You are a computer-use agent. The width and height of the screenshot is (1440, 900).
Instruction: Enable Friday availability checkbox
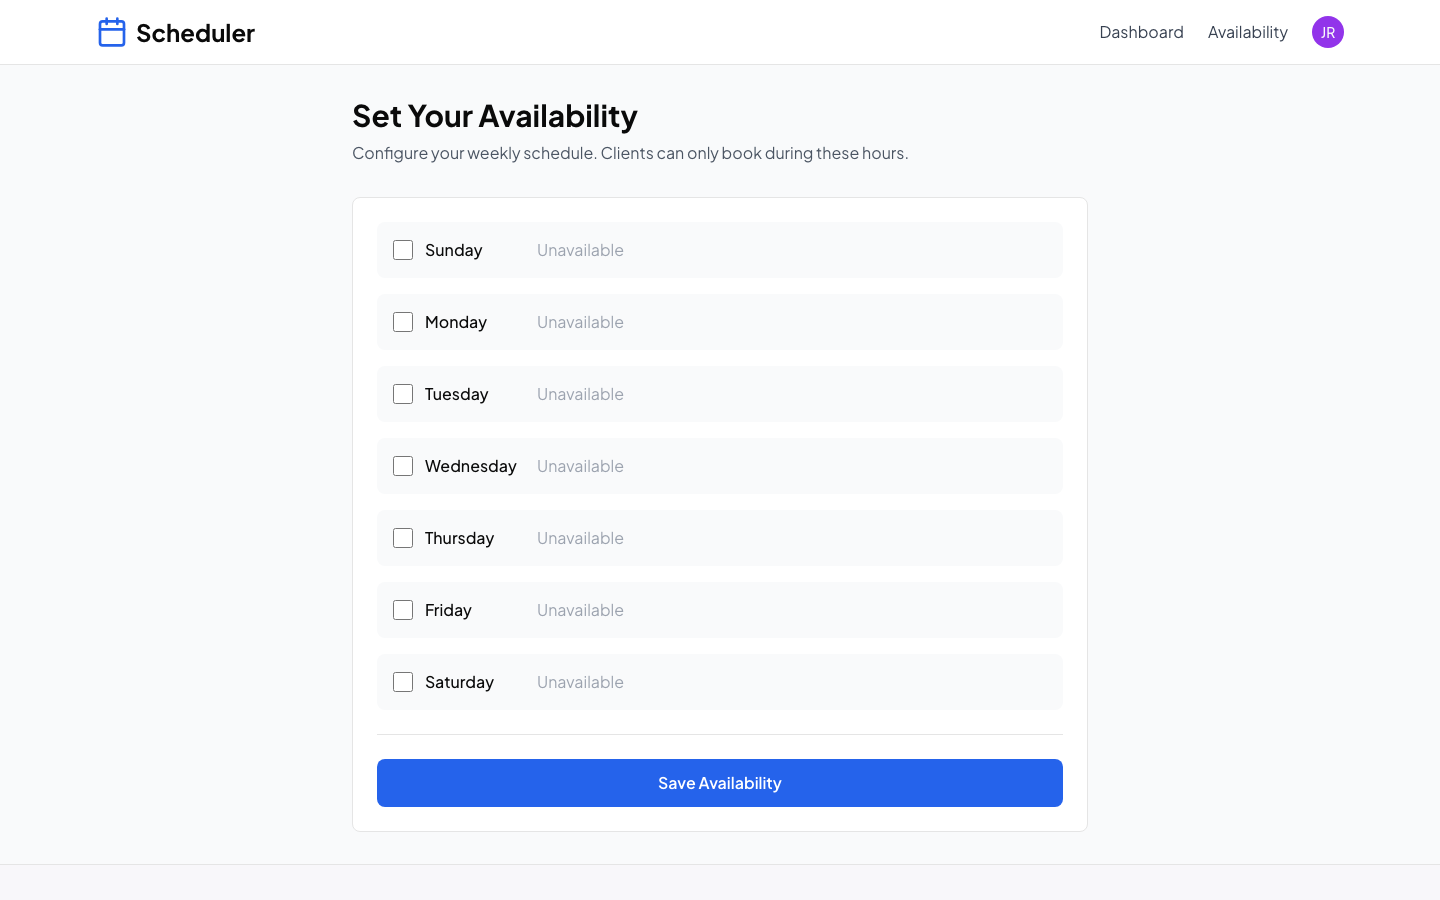coord(403,610)
